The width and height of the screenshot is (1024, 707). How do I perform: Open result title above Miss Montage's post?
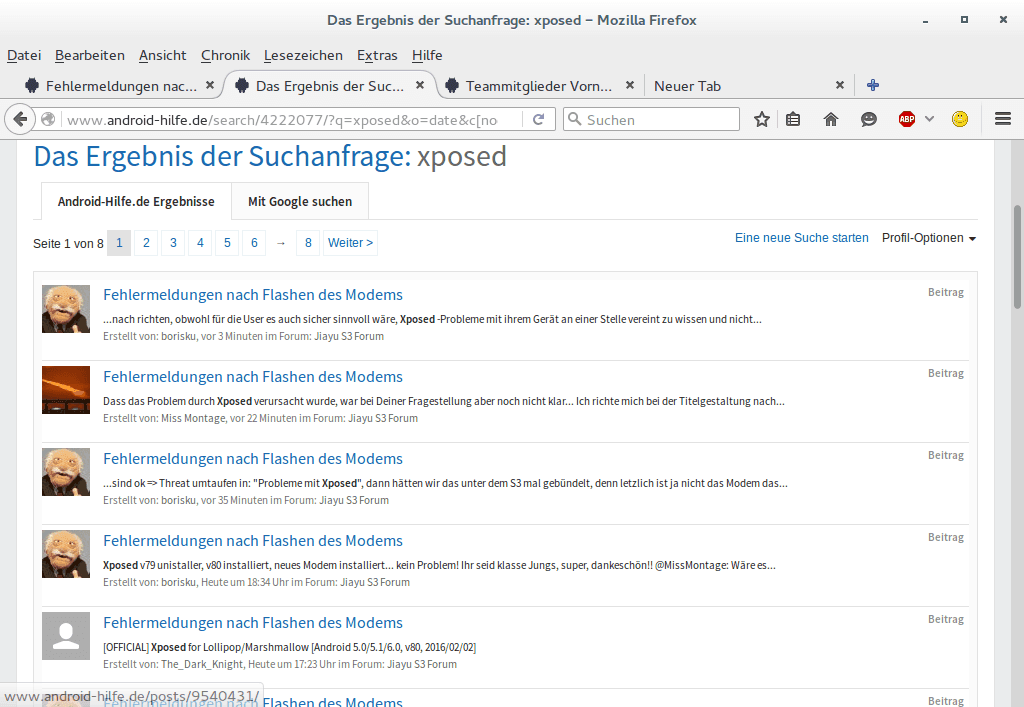pos(253,377)
